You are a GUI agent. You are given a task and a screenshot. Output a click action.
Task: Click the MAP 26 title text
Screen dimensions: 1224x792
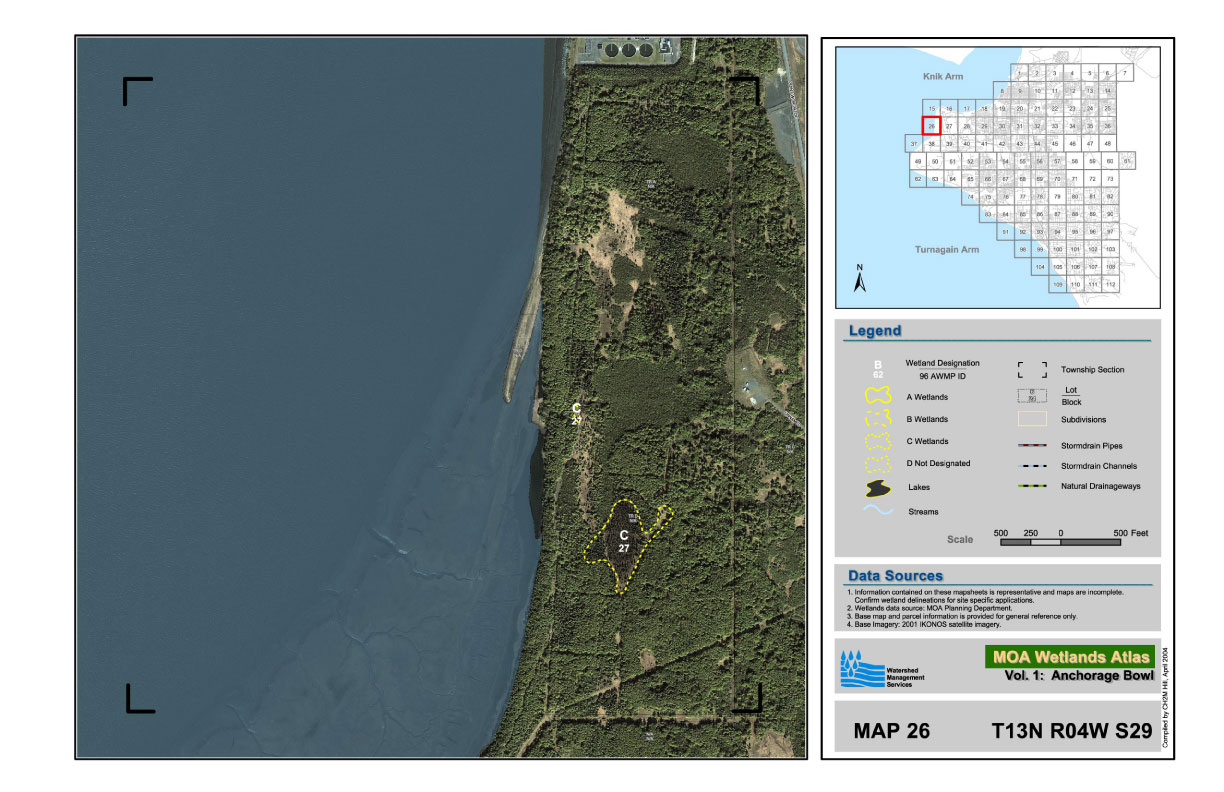tap(891, 732)
